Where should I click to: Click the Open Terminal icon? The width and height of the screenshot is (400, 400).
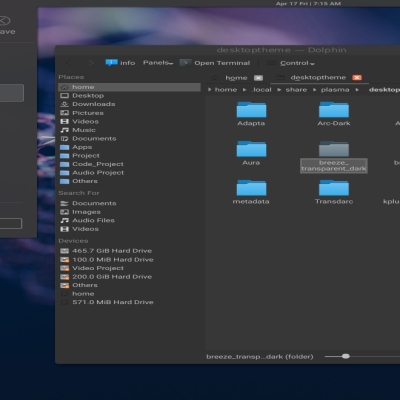coord(185,63)
